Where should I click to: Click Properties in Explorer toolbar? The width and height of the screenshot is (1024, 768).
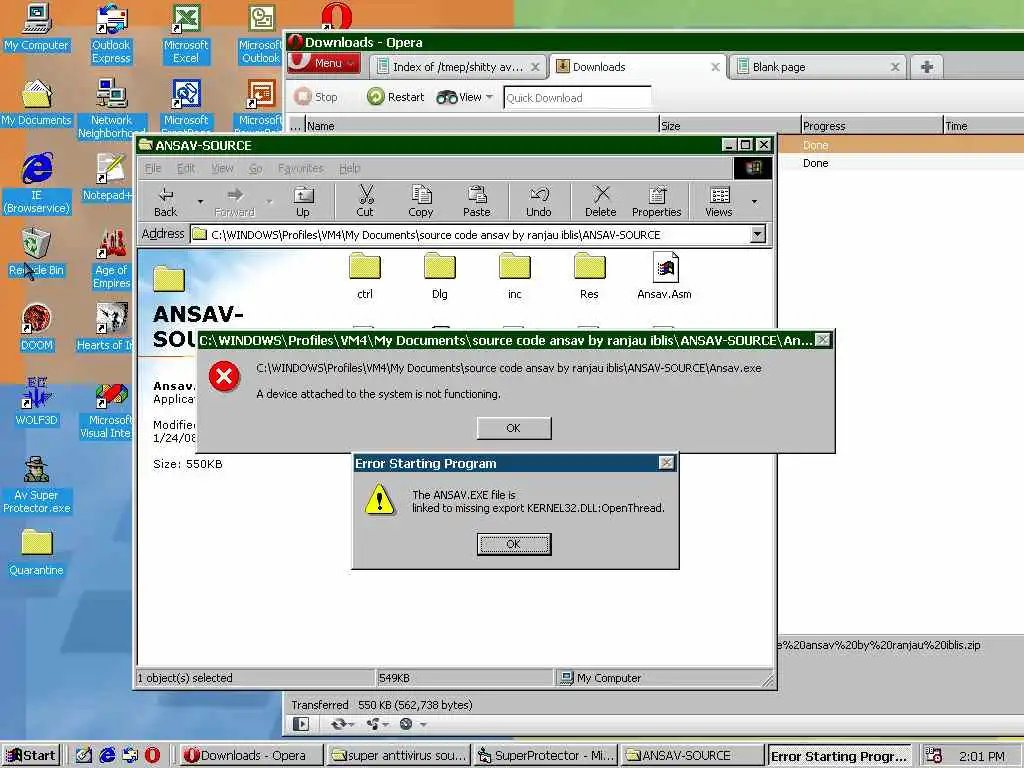pyautogui.click(x=656, y=201)
